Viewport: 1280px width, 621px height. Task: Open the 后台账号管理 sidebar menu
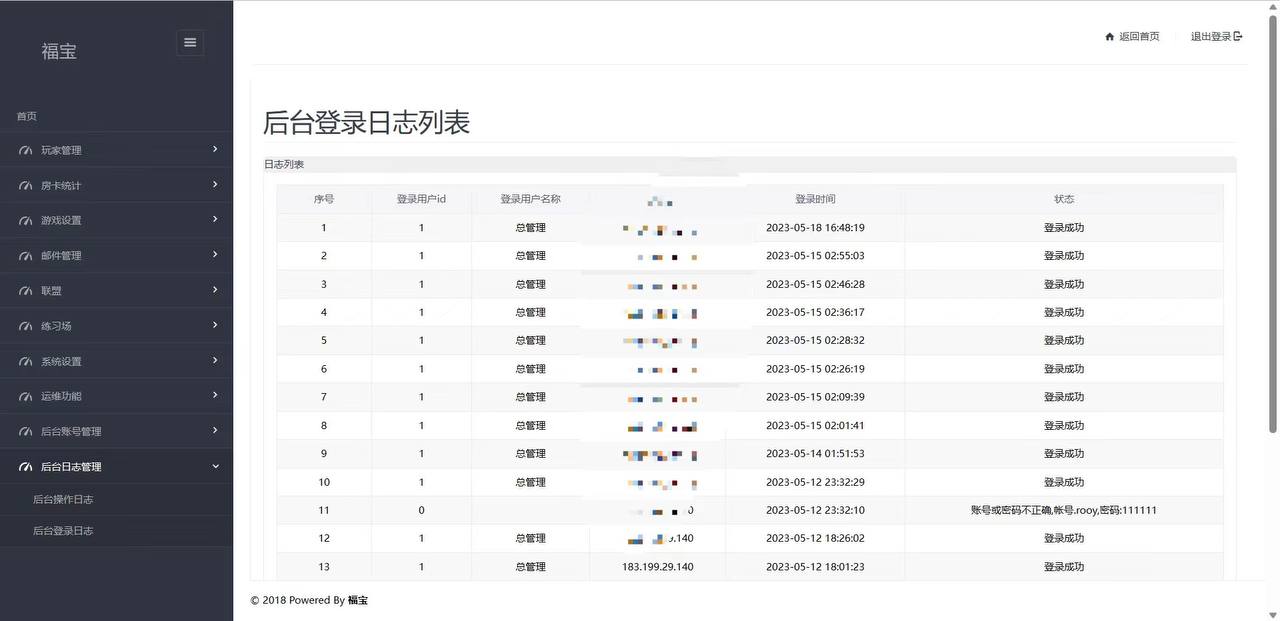116,431
